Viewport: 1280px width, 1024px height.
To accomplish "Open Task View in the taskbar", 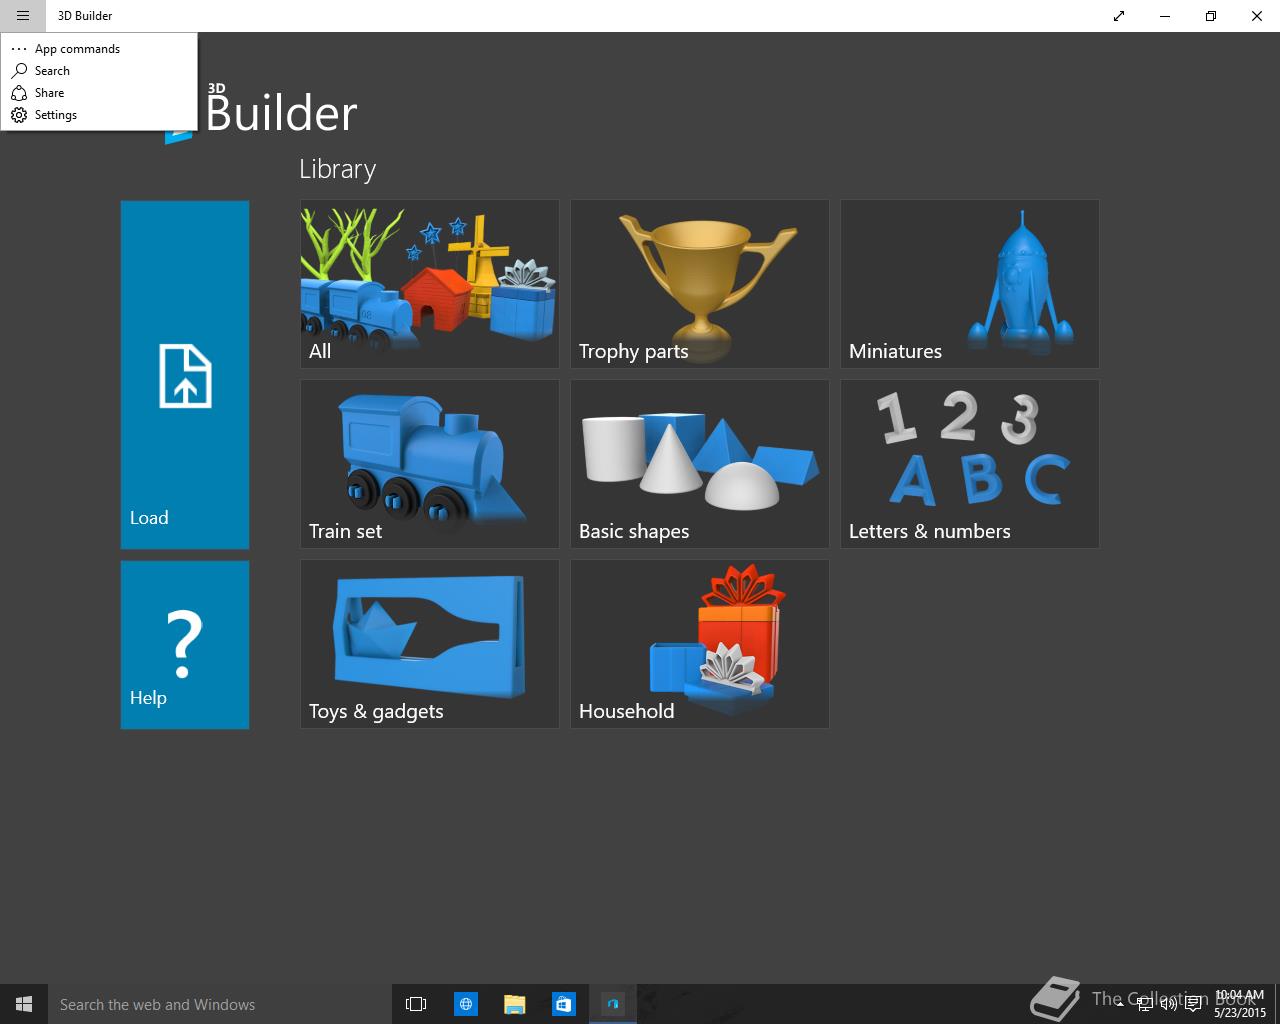I will pyautogui.click(x=416, y=1004).
